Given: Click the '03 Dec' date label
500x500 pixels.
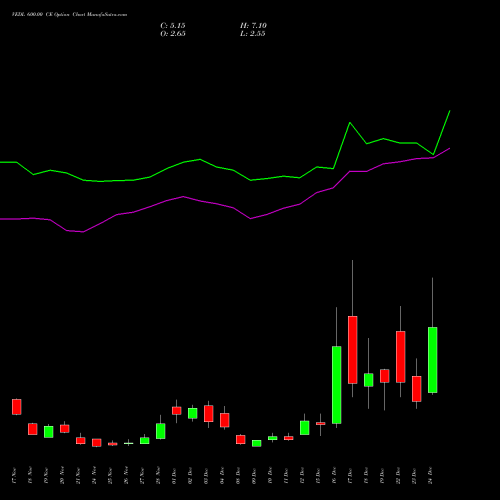Looking at the screenshot, I should coord(206,476).
